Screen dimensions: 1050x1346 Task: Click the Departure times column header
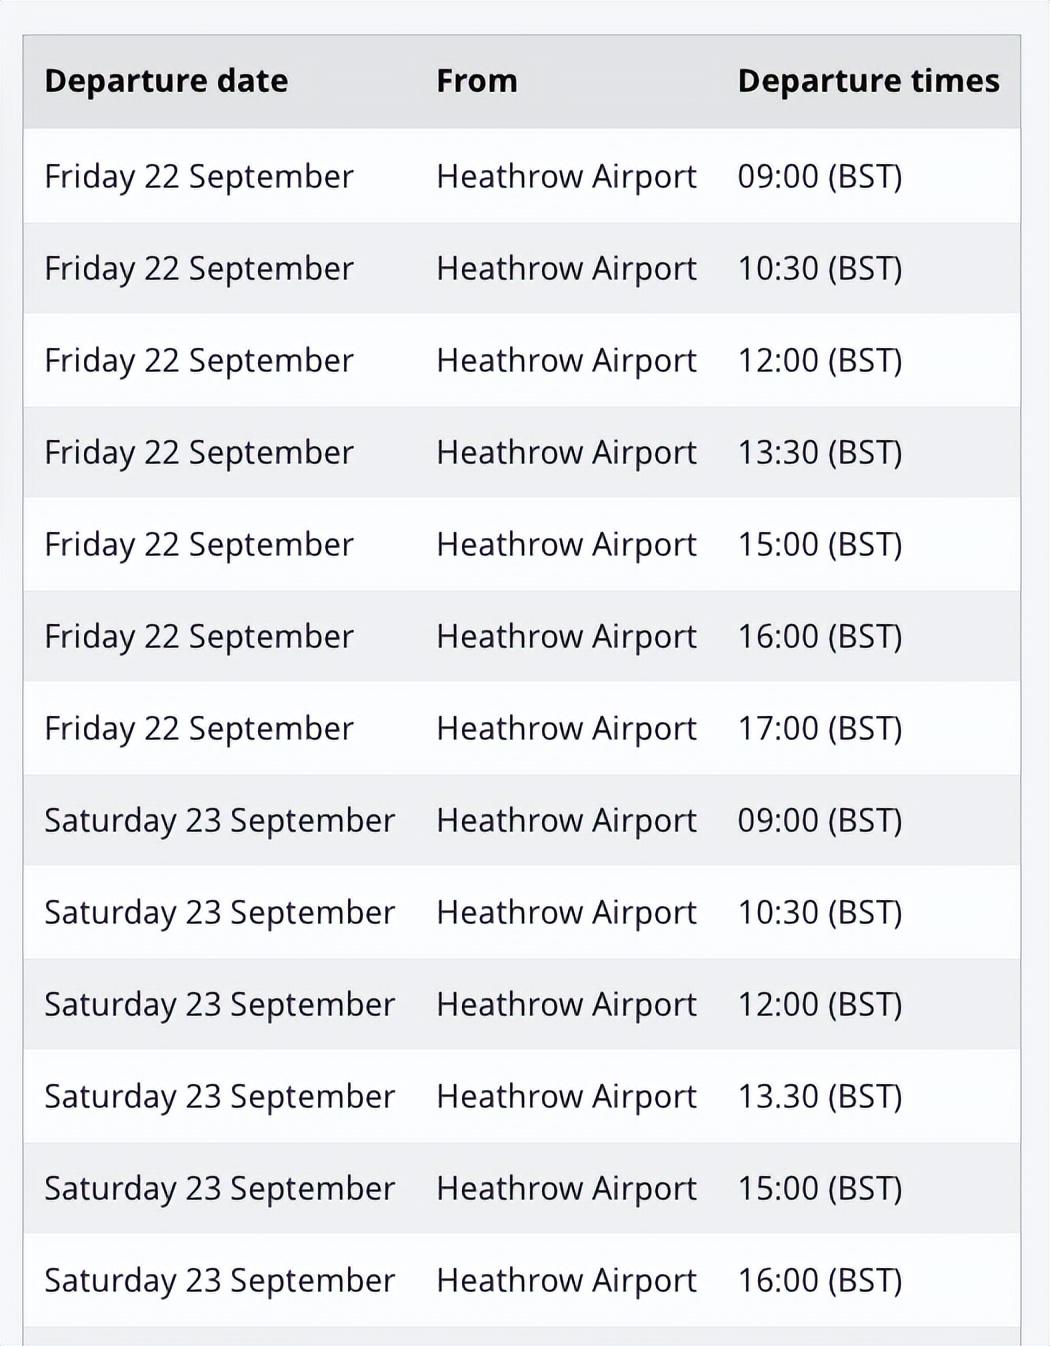868,81
